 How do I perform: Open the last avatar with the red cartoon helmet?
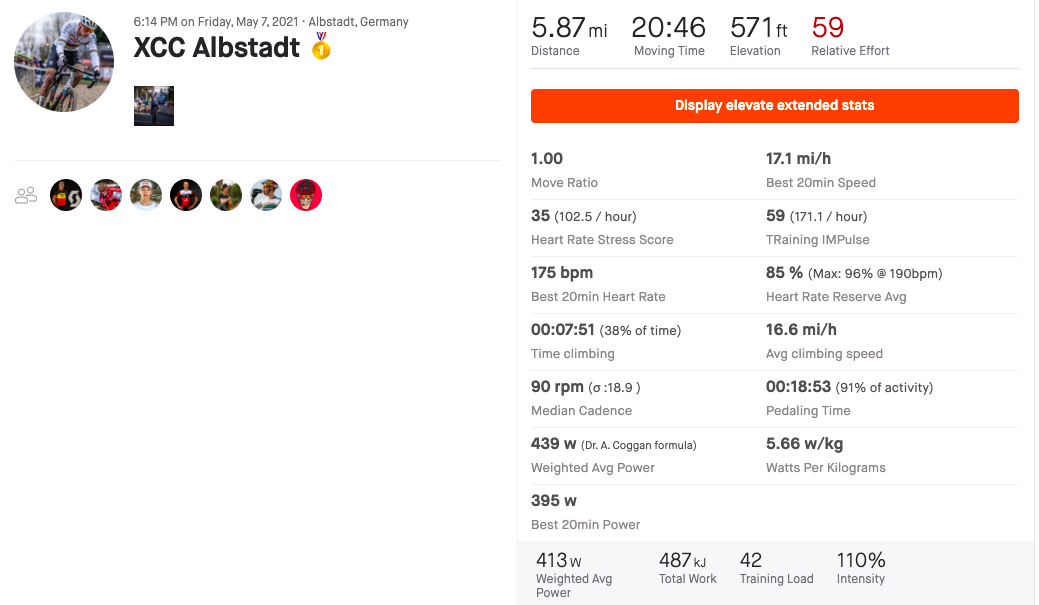pyautogui.click(x=306, y=195)
